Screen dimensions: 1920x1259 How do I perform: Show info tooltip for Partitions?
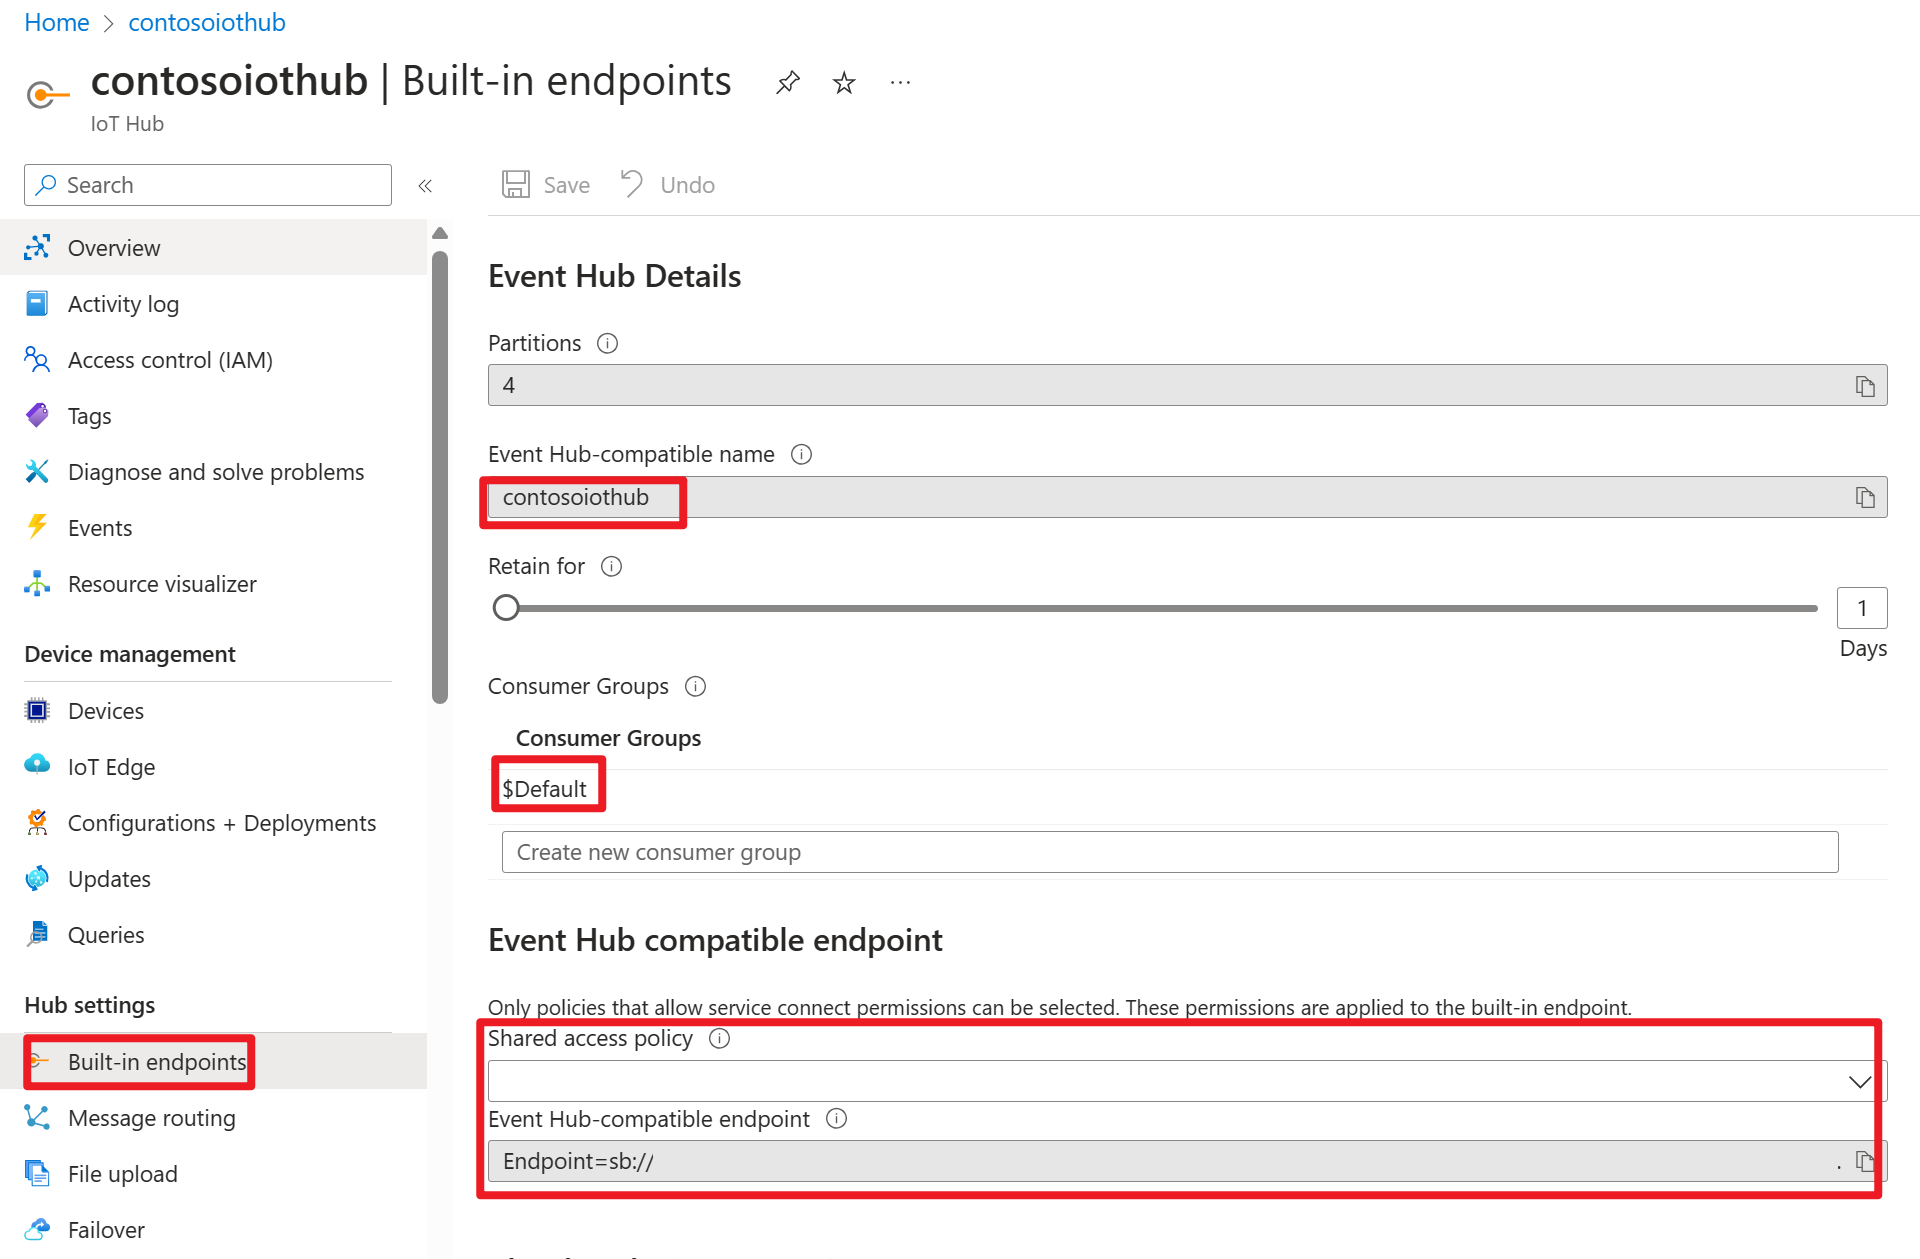pyautogui.click(x=607, y=343)
